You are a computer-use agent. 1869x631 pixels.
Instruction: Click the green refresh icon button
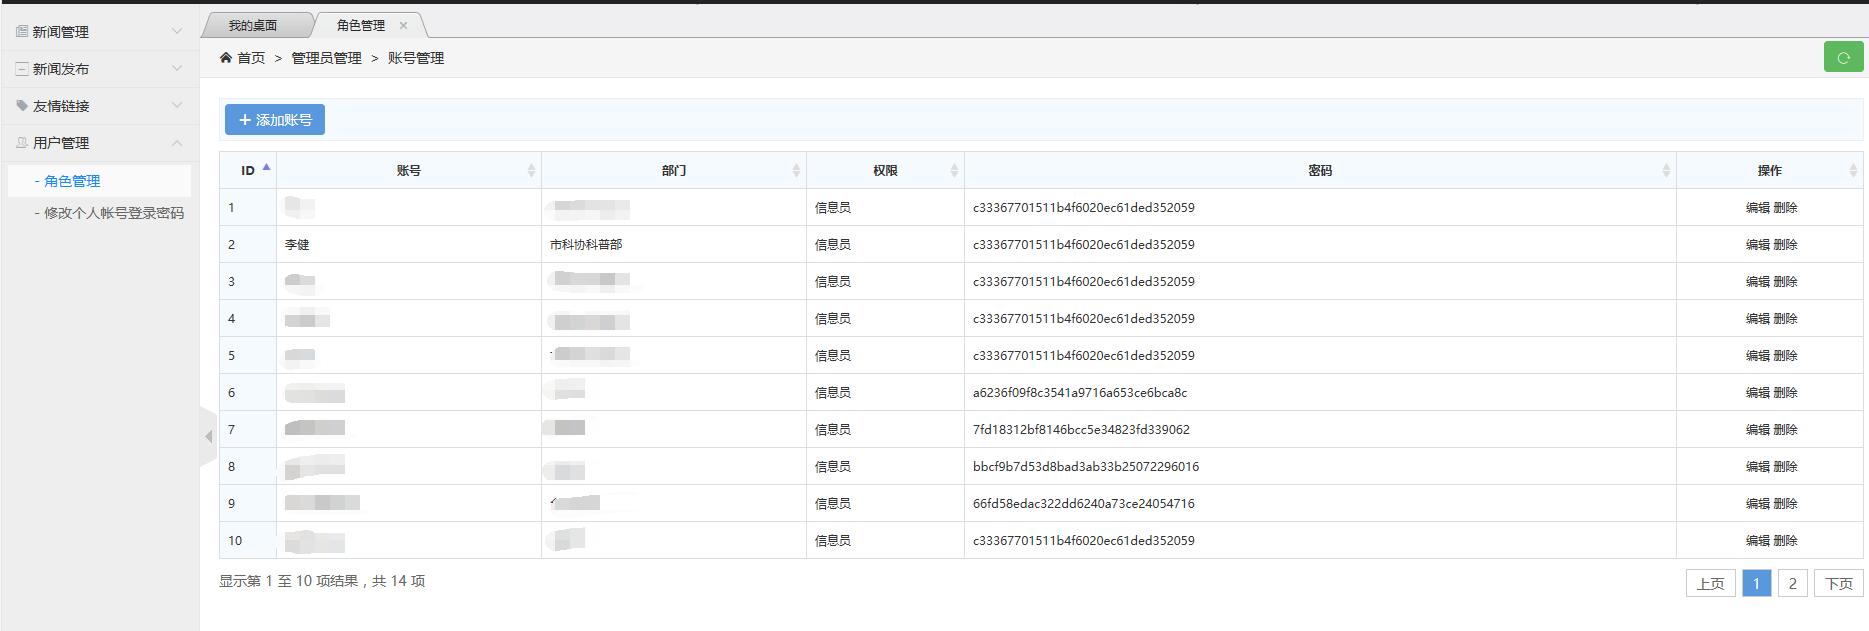(1843, 58)
